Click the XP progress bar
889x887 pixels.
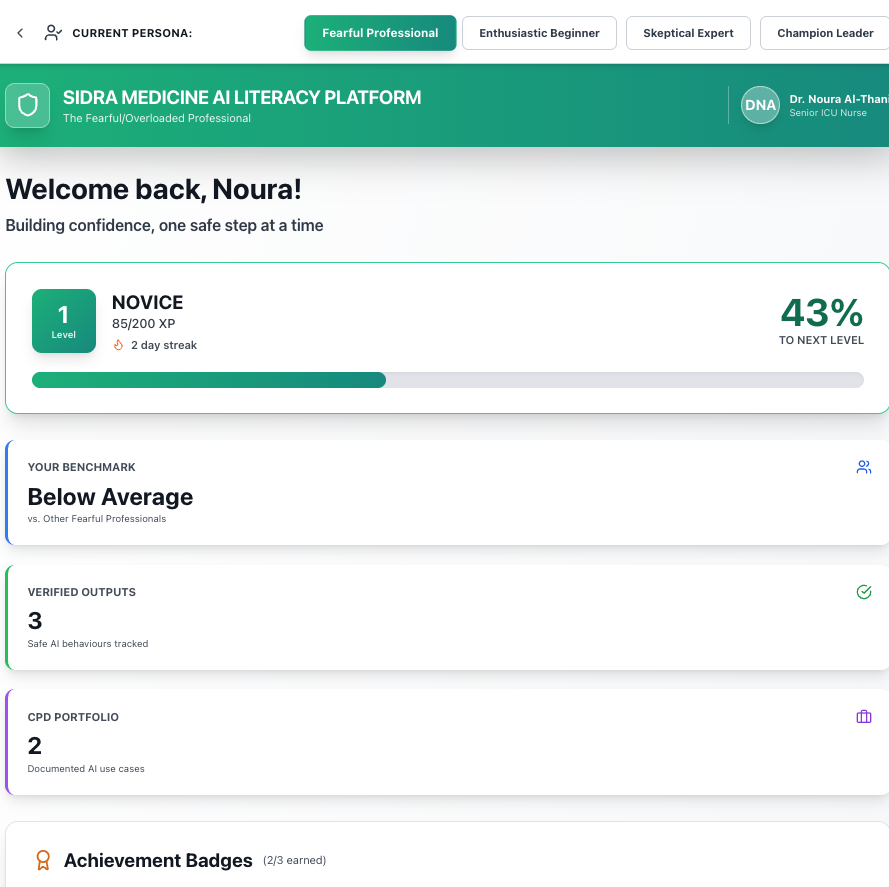pyautogui.click(x=447, y=380)
